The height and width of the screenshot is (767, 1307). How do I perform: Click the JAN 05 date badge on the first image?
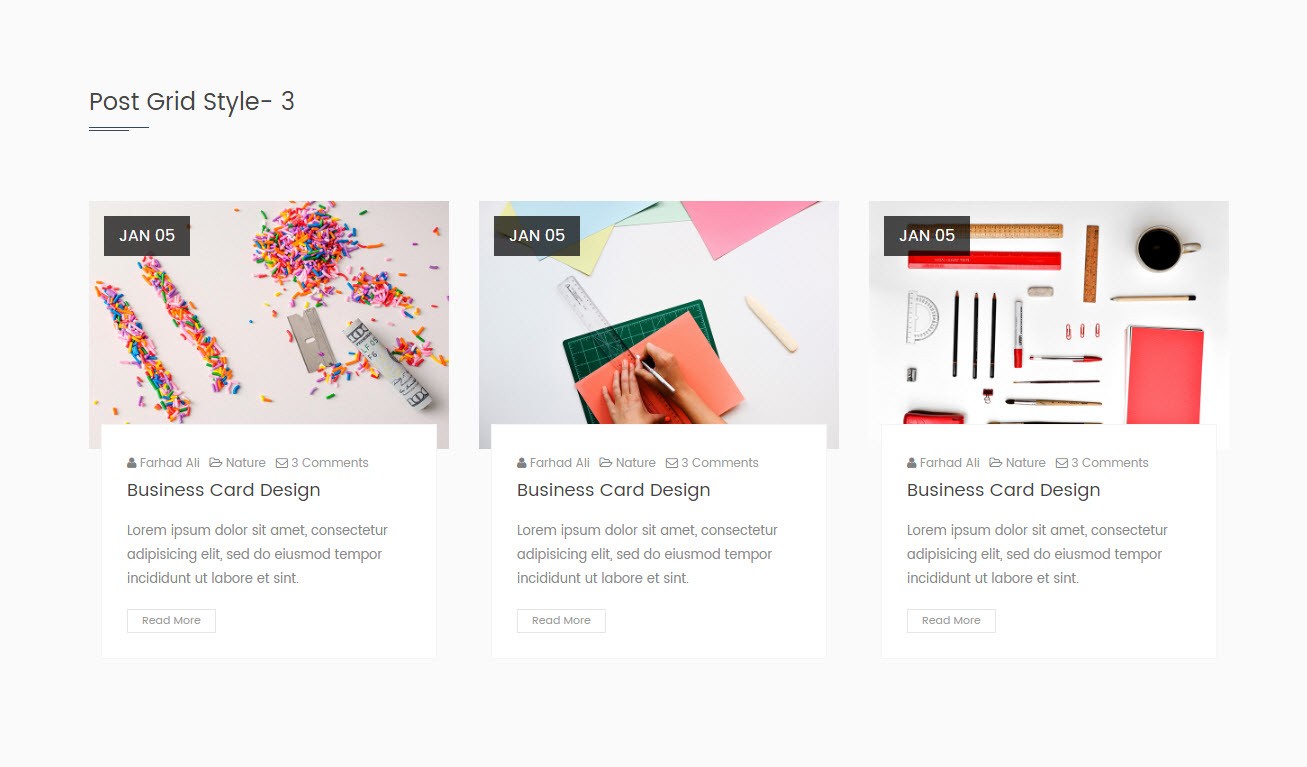click(x=147, y=236)
